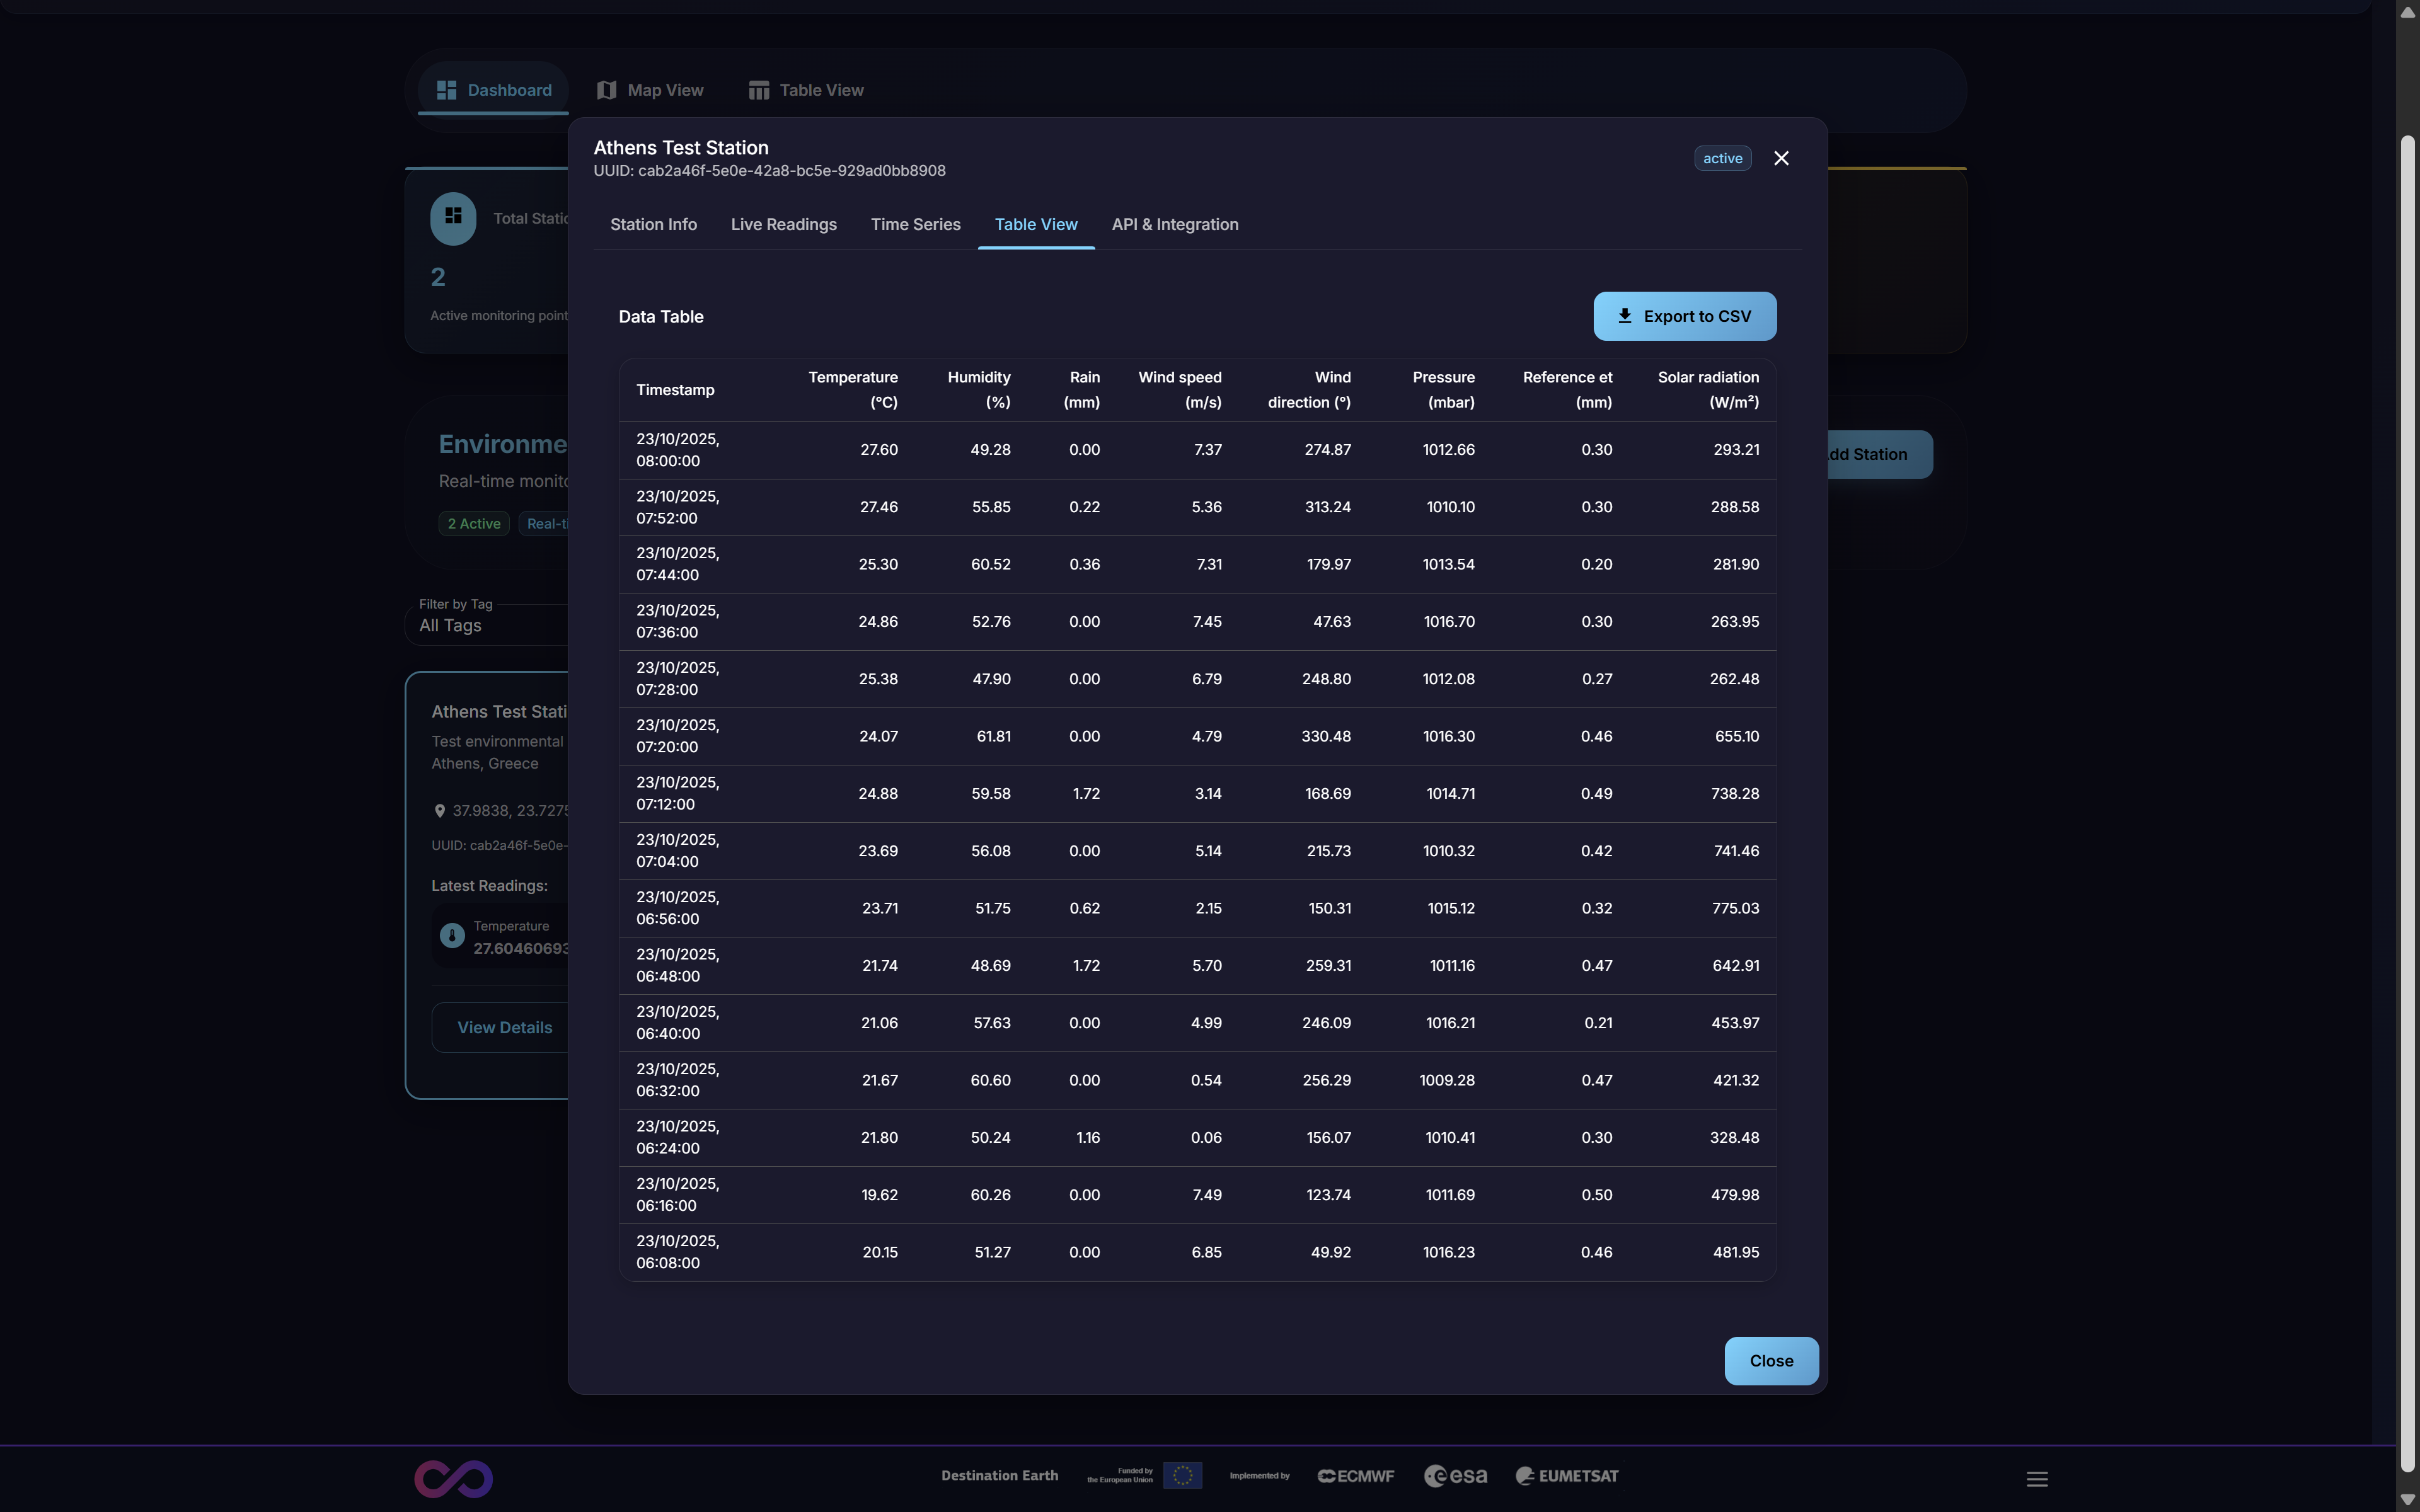Click the thermometer temperature icon
Viewport: 2420px width, 1512px height.
tap(452, 936)
